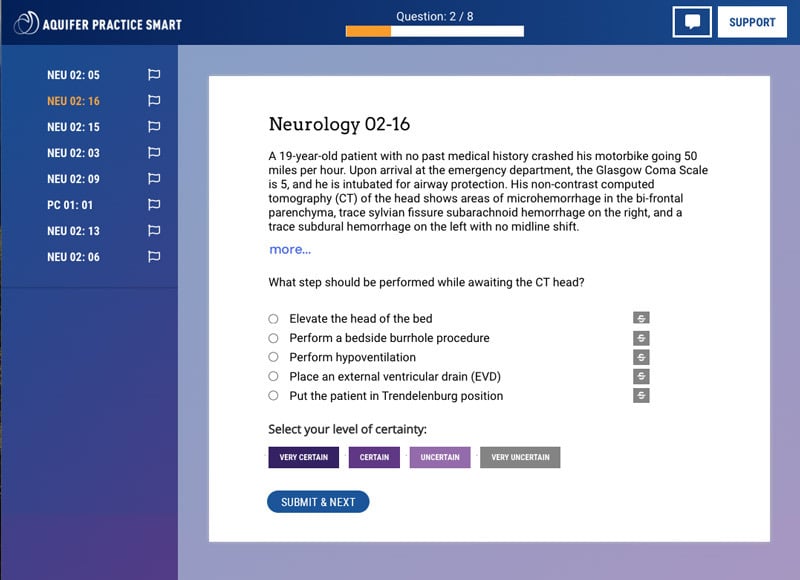Flag question NEU 02: 06
Screen dimensions: 800x580
(x=154, y=257)
